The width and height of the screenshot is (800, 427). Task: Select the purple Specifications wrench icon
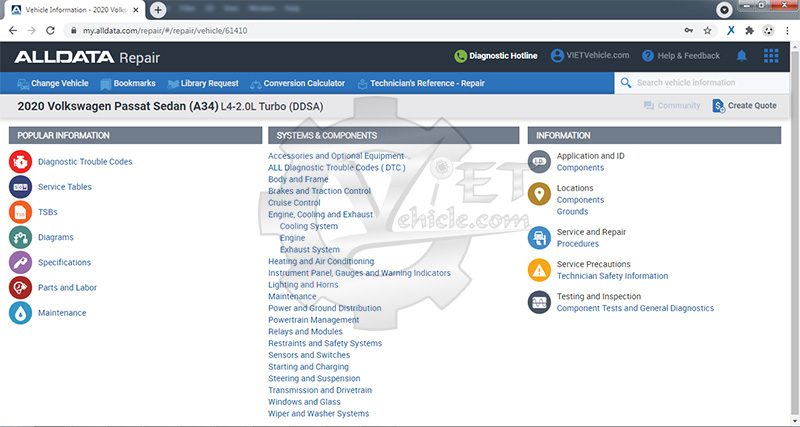coord(20,262)
